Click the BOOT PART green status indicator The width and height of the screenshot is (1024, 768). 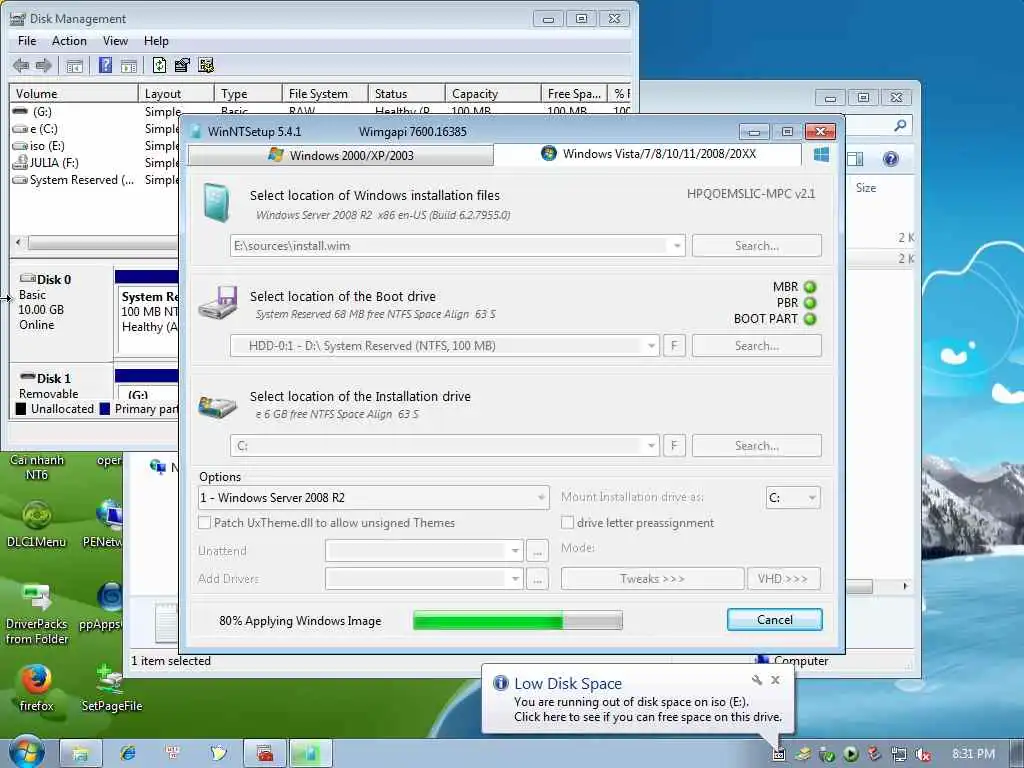pyautogui.click(x=810, y=319)
